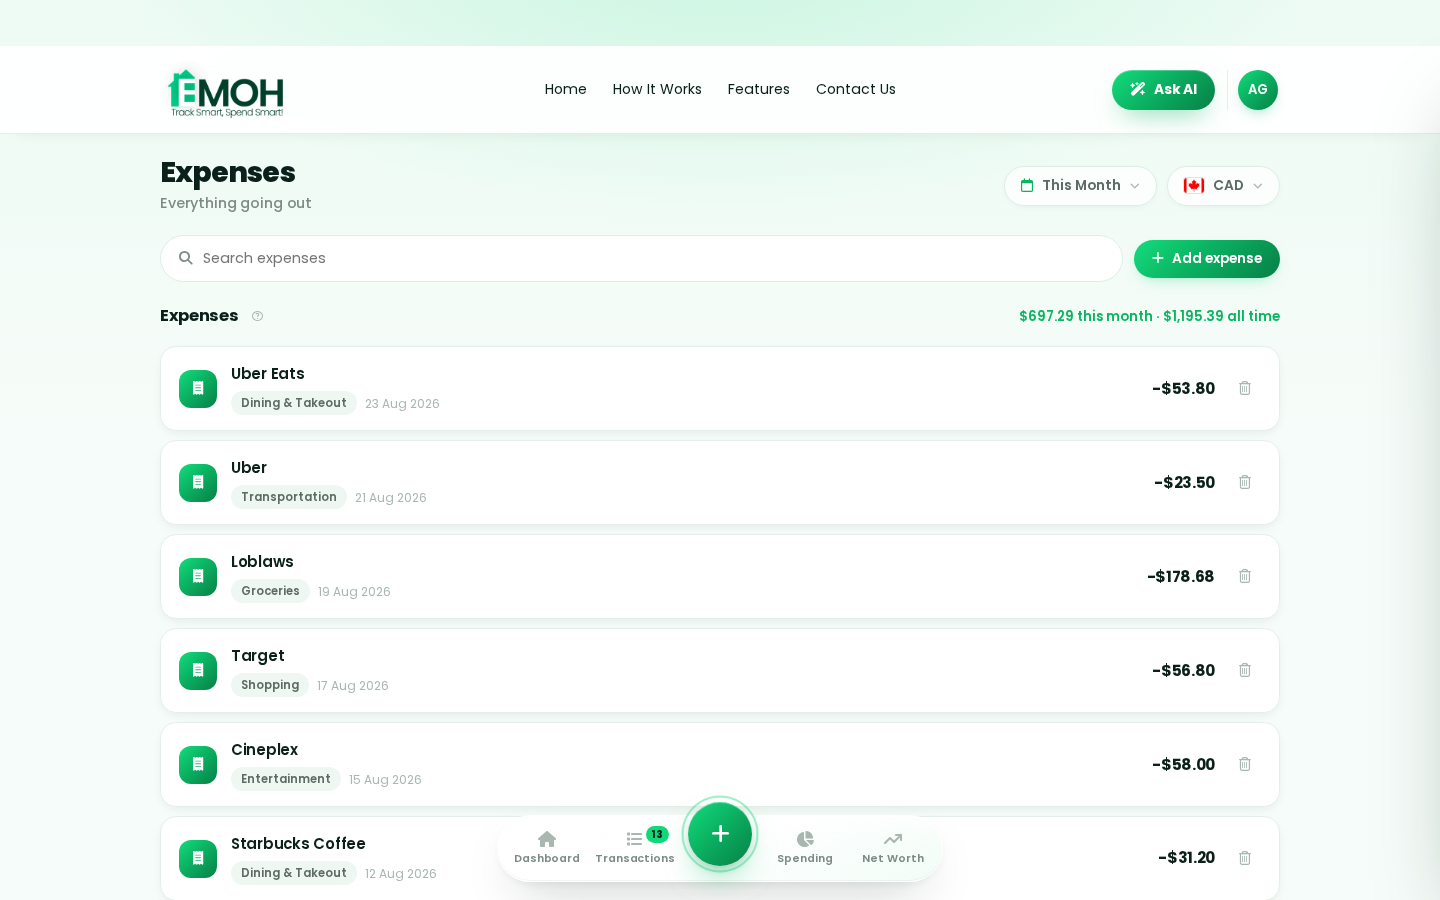Click the Canadian flag icon
1440x900 pixels.
(1194, 186)
